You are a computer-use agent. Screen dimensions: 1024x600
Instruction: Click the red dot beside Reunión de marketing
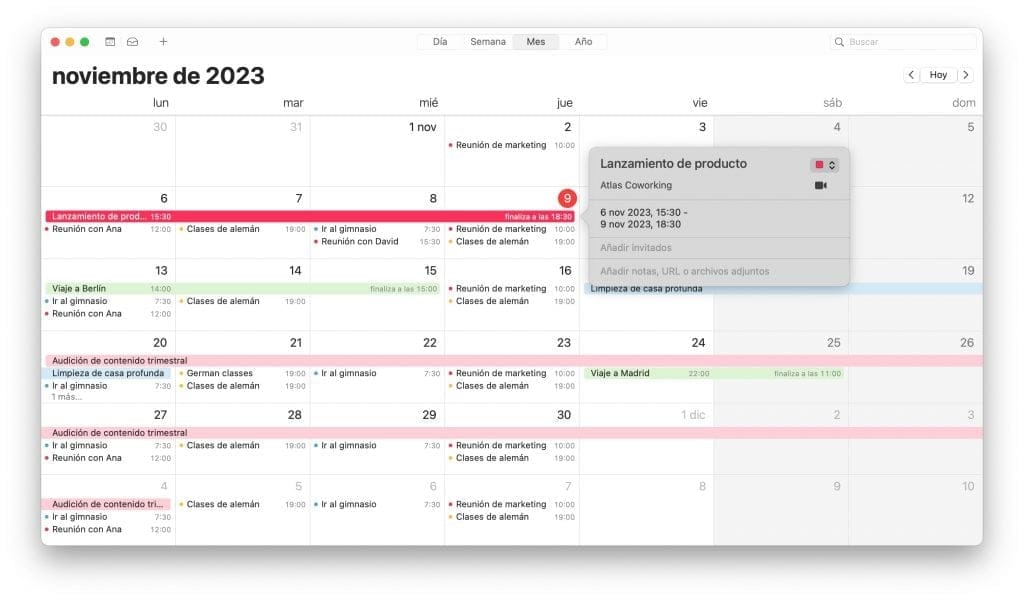pyautogui.click(x=453, y=144)
